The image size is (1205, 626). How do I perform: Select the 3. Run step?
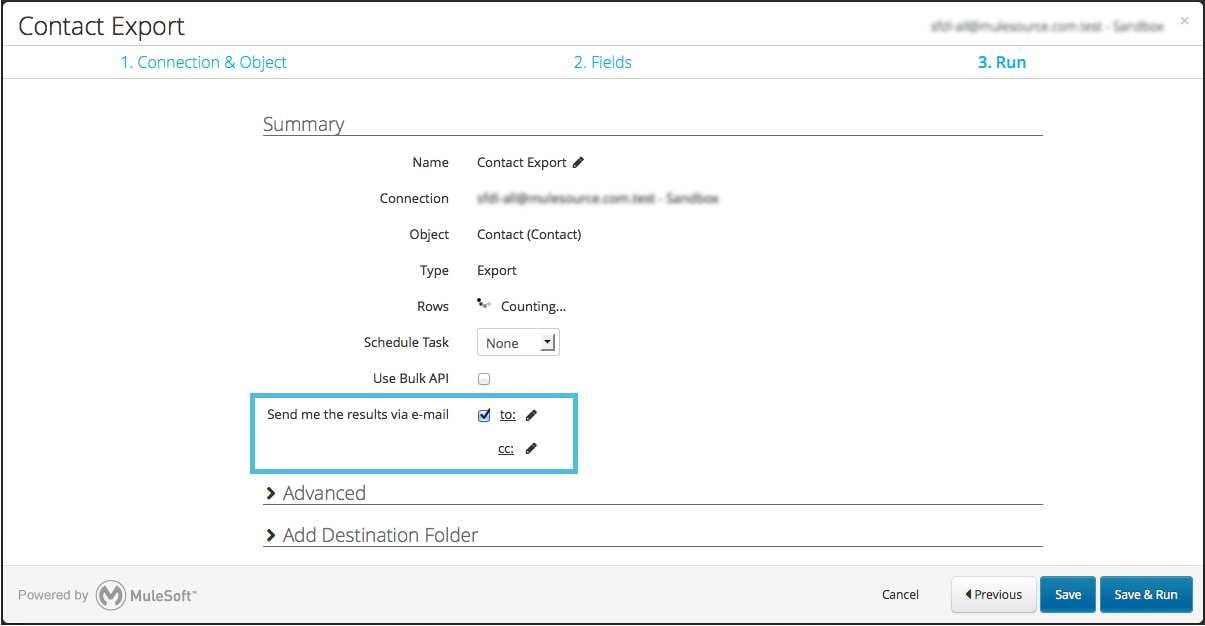coord(1002,62)
